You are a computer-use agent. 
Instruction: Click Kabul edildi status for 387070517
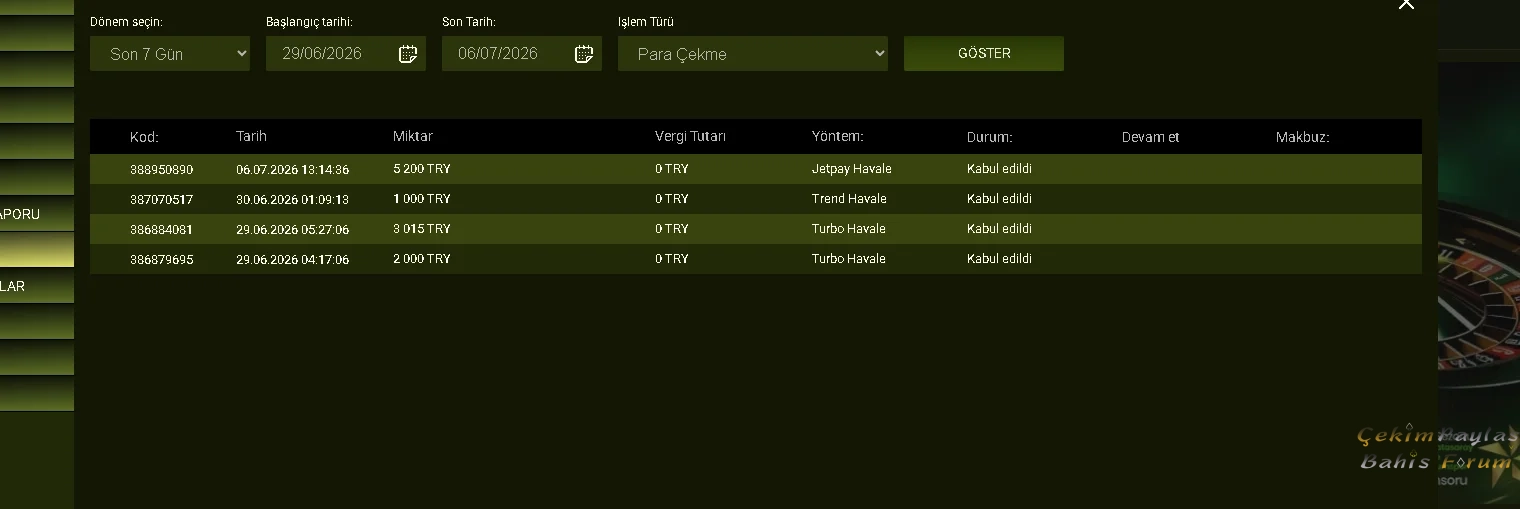999,199
